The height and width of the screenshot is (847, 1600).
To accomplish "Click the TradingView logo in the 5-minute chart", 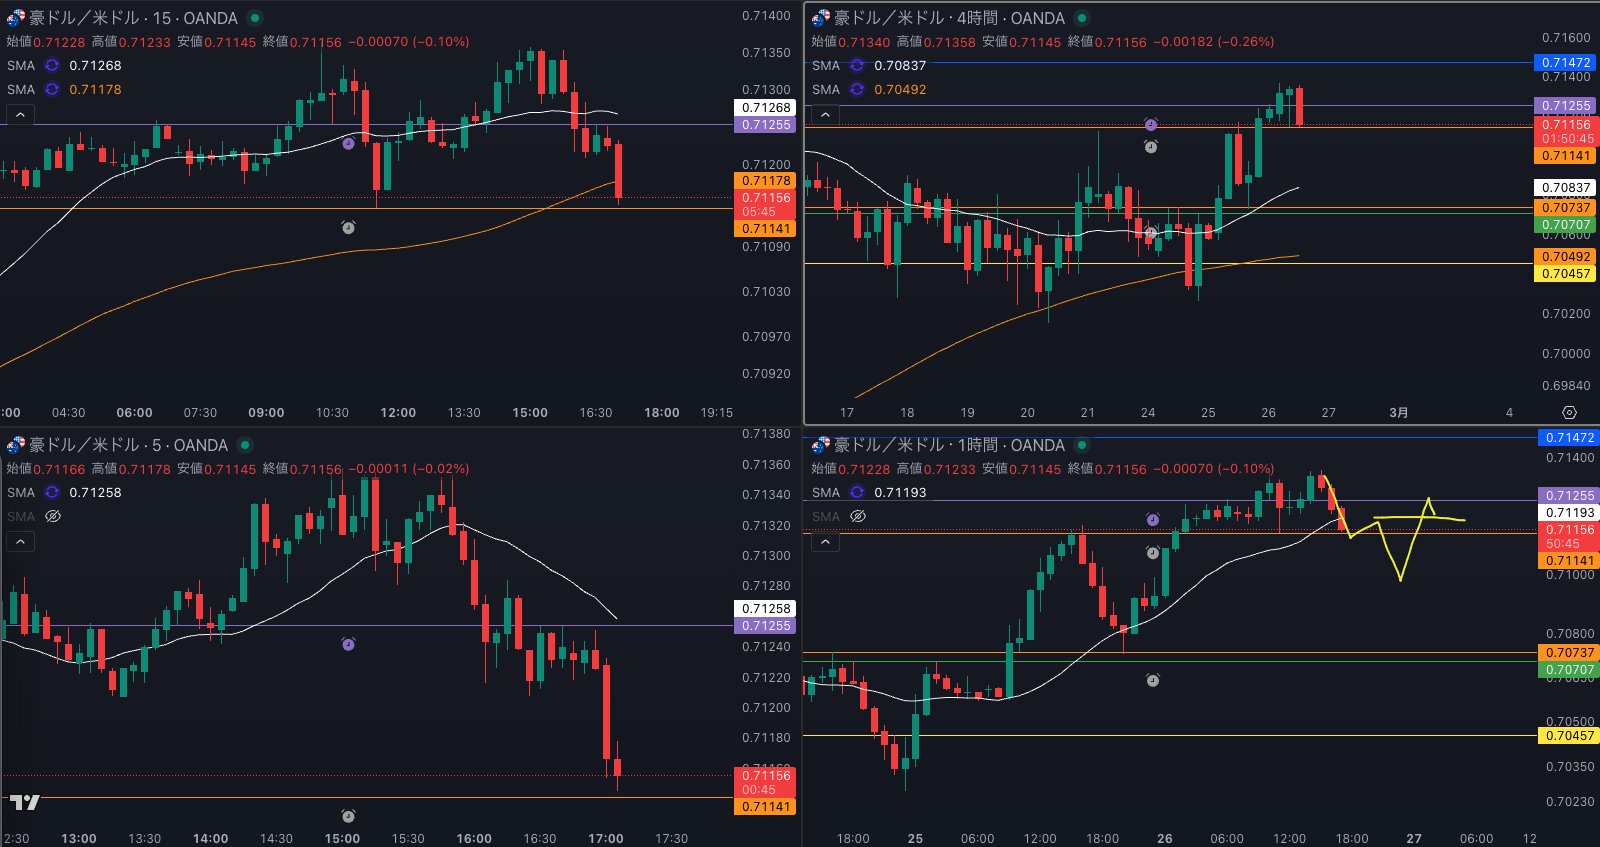I will (x=24, y=802).
